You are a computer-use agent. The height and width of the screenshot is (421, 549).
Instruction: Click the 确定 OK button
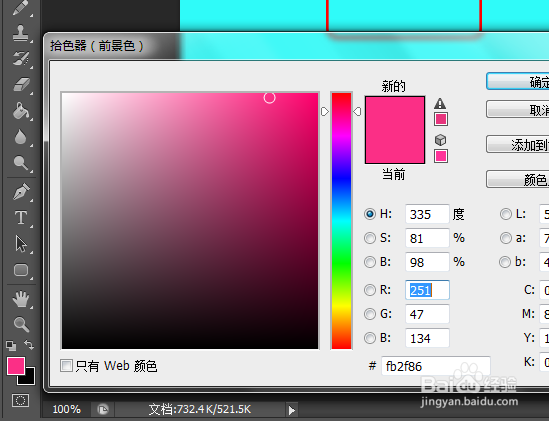518,82
